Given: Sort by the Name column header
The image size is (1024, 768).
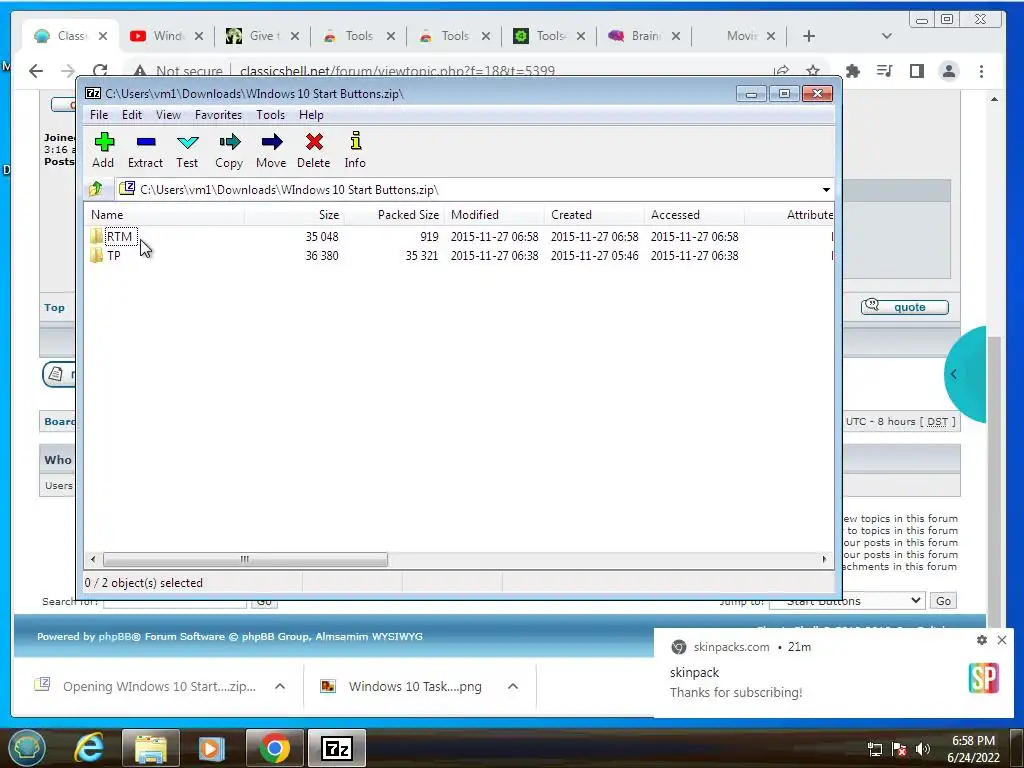Looking at the screenshot, I should tap(165, 215).
